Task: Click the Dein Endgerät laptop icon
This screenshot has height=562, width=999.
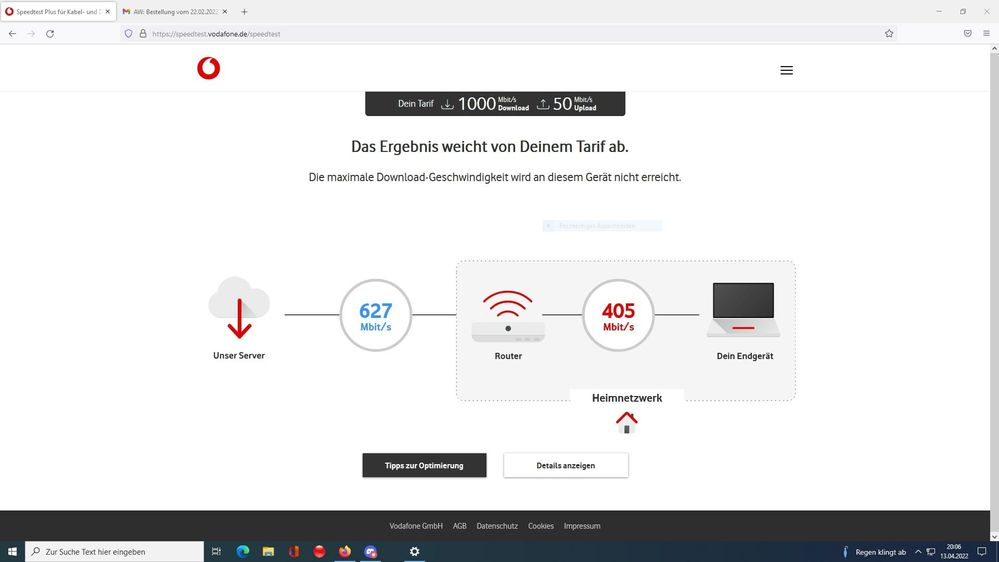Action: coord(744,310)
